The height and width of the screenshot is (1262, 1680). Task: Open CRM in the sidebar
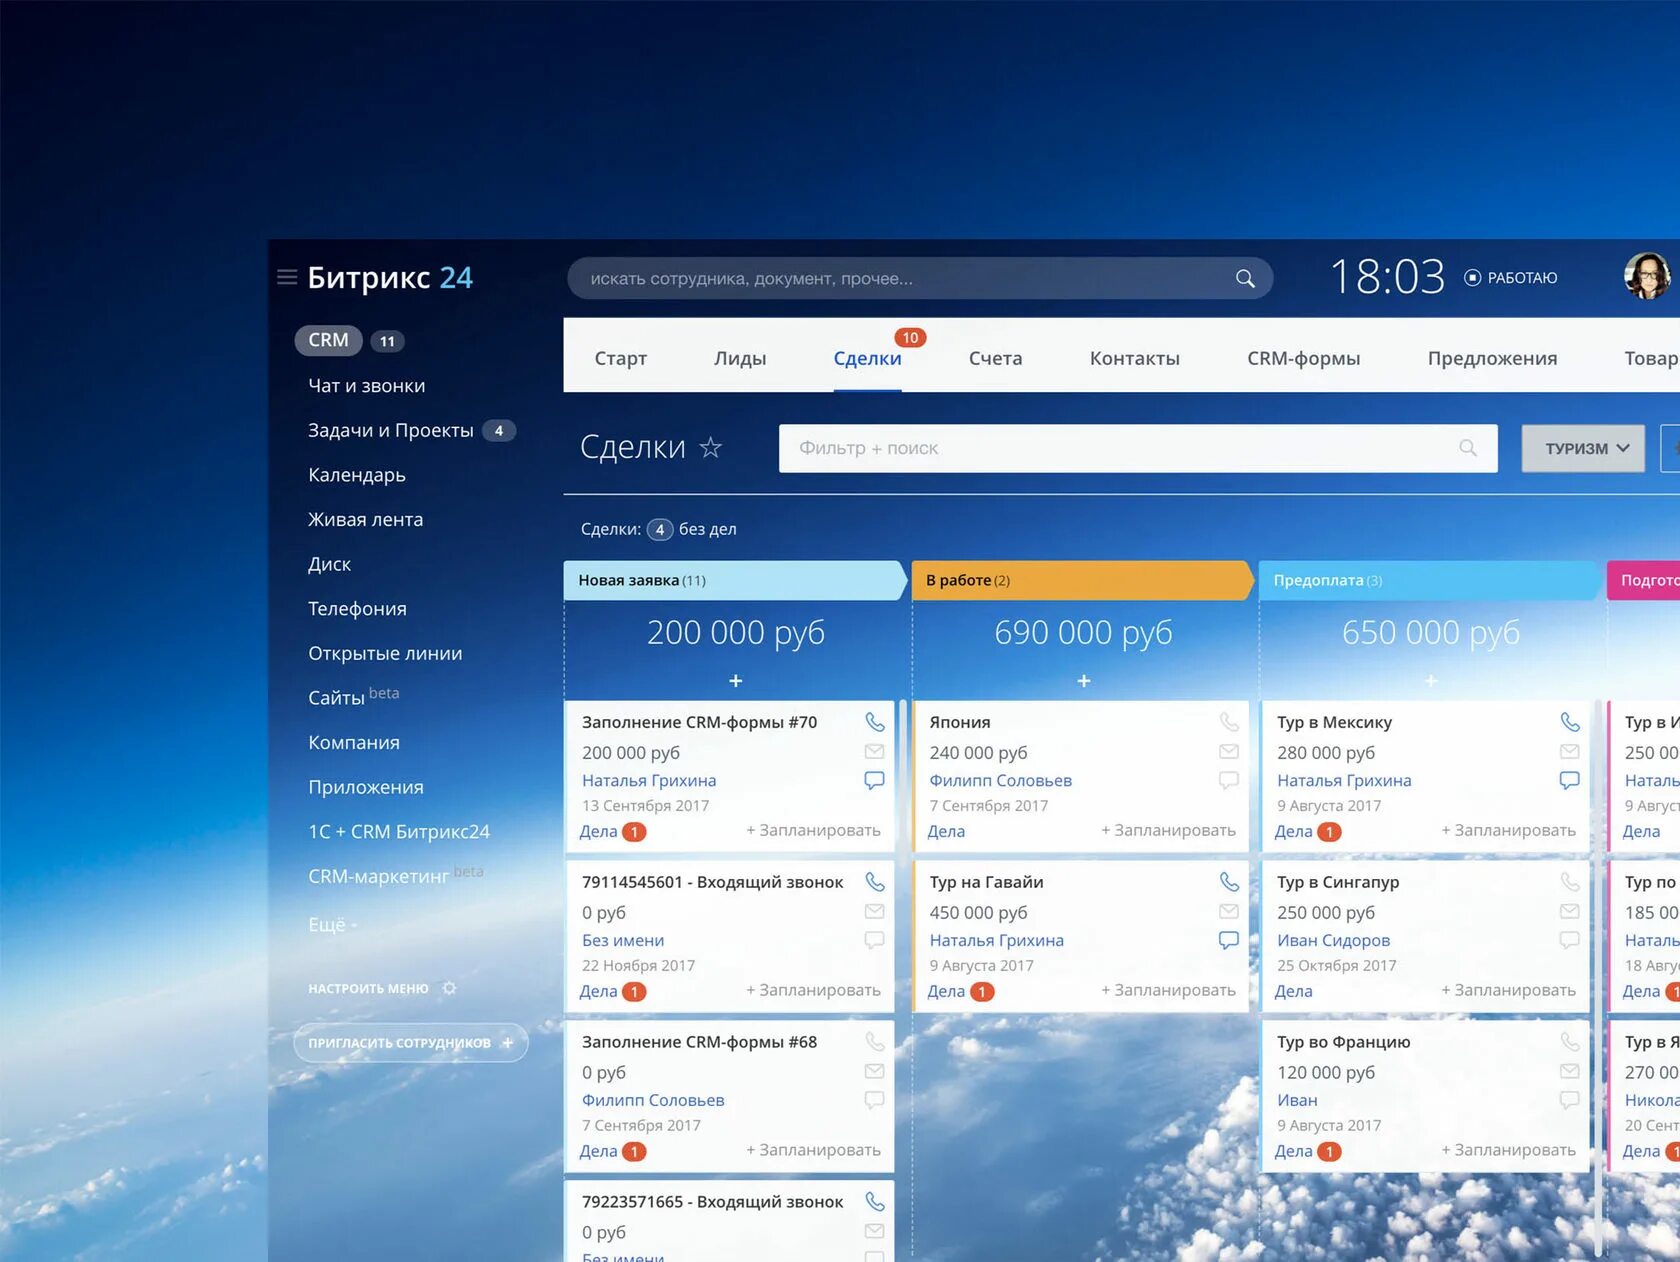point(328,340)
